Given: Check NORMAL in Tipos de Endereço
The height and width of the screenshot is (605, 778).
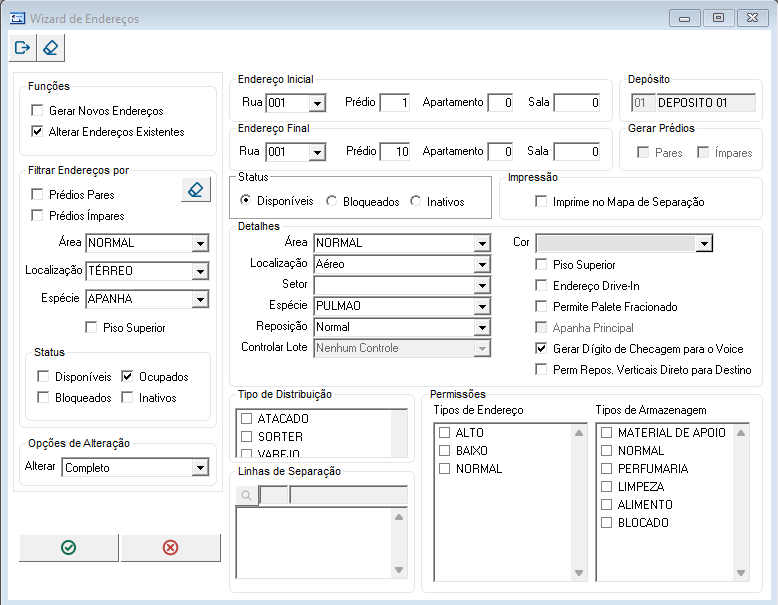Looking at the screenshot, I should click(445, 468).
